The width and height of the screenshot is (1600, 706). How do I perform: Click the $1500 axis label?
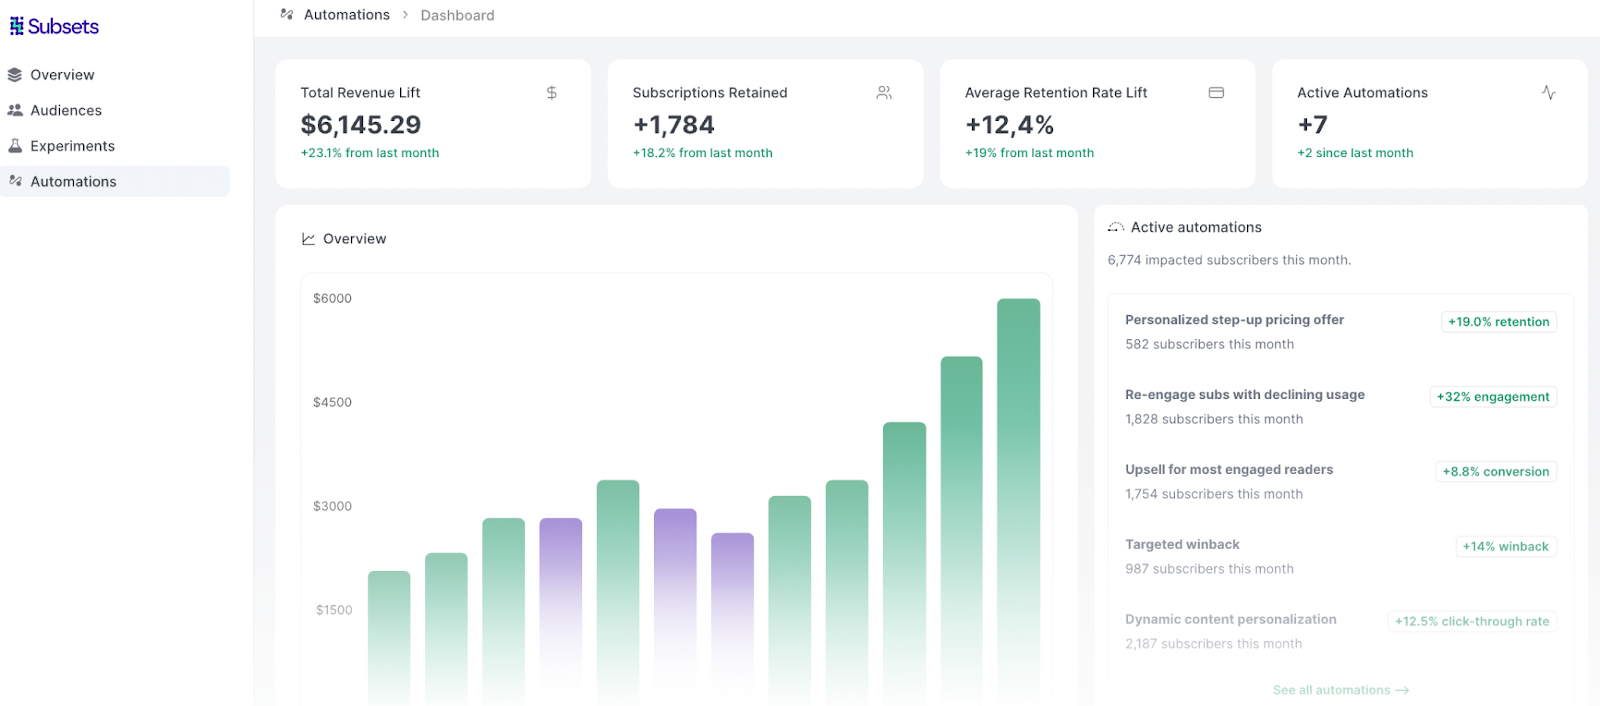334,610
